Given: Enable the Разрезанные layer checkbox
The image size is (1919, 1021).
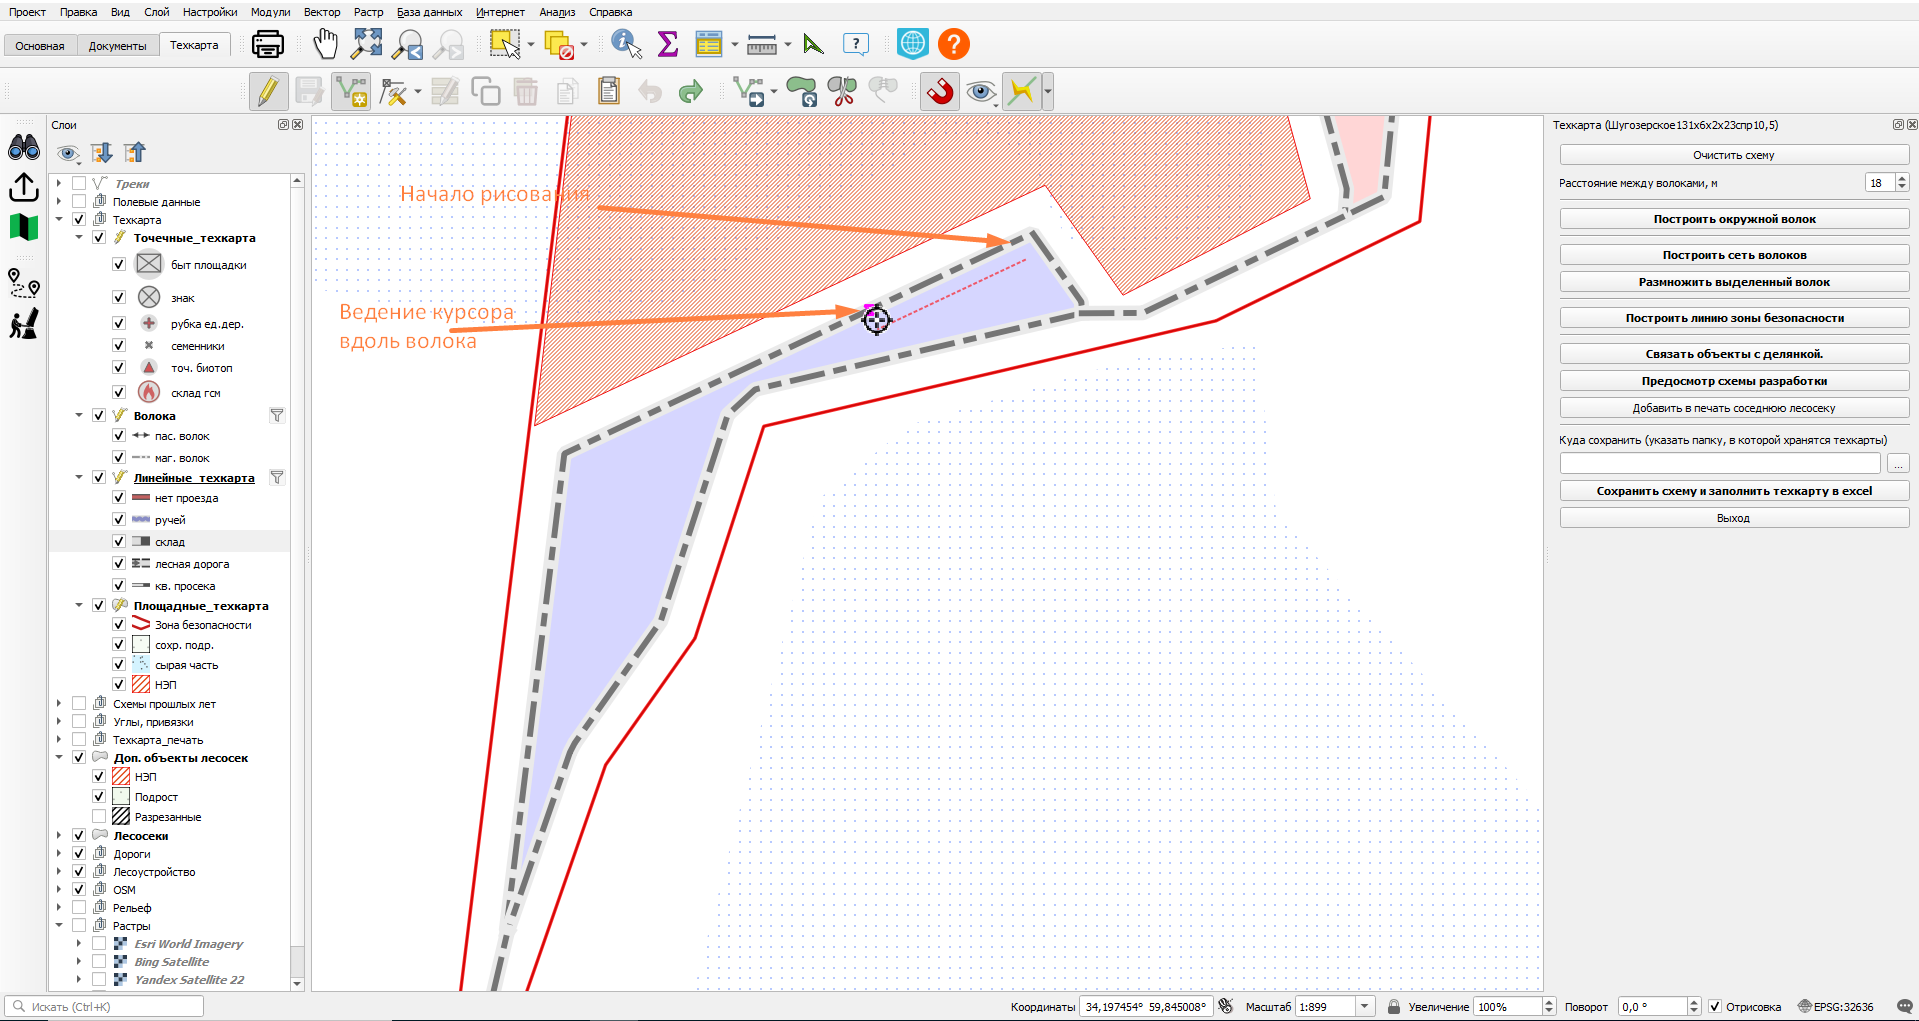Looking at the screenshot, I should (x=99, y=817).
